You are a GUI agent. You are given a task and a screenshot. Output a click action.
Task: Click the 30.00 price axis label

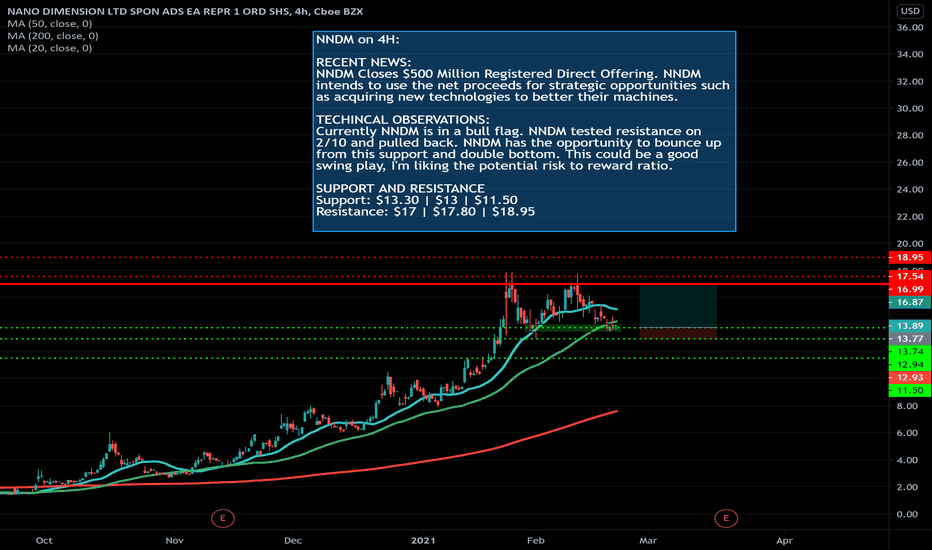point(910,108)
